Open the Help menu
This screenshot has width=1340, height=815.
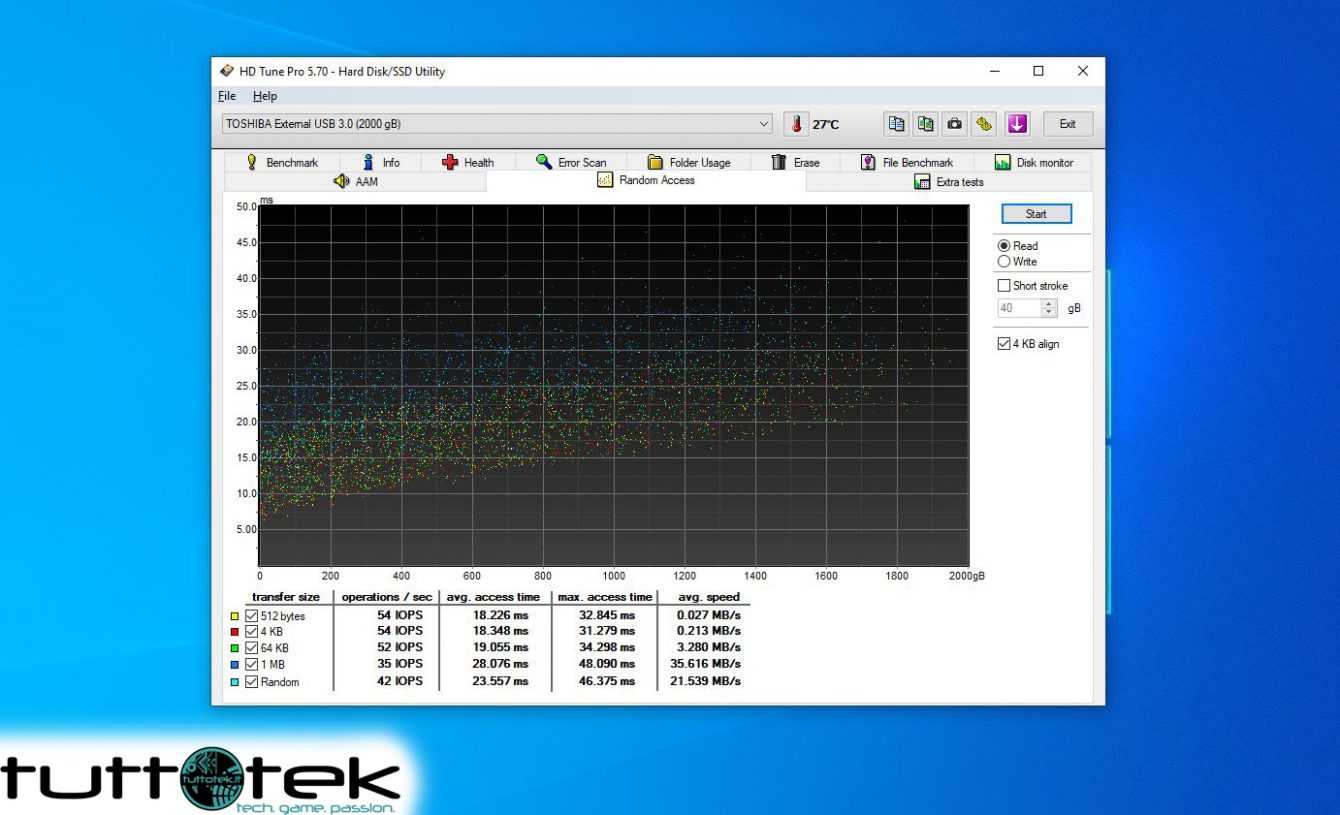pyautogui.click(x=265, y=96)
